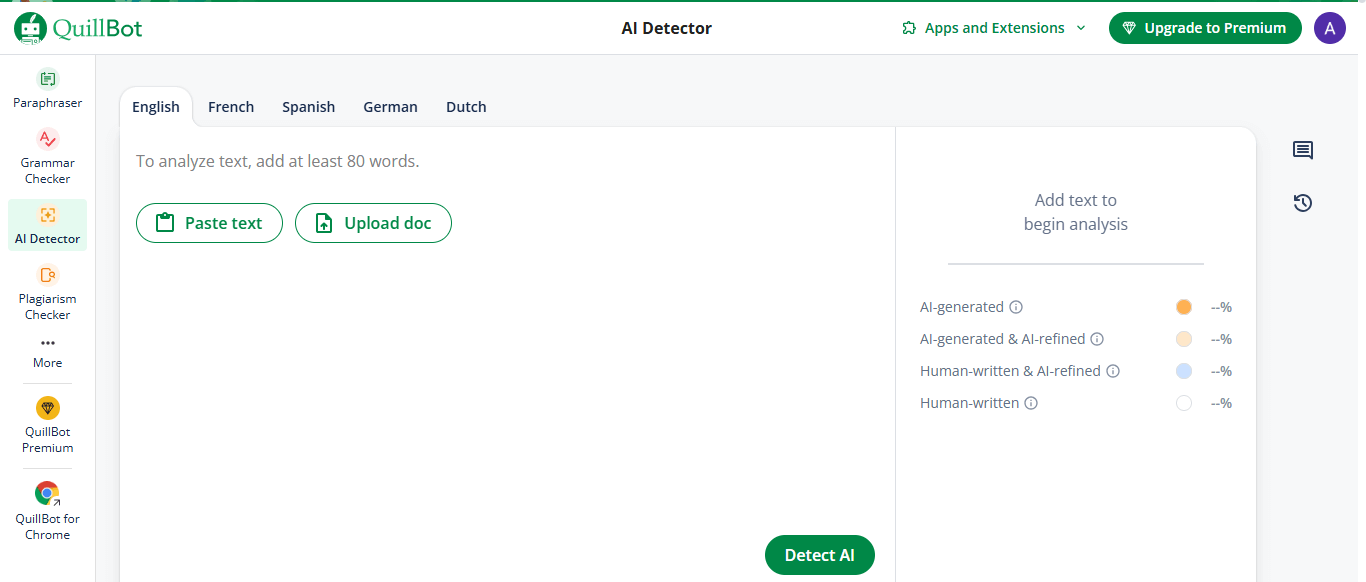The height and width of the screenshot is (582, 1366).
Task: Open the user account avatar
Action: coord(1329,28)
